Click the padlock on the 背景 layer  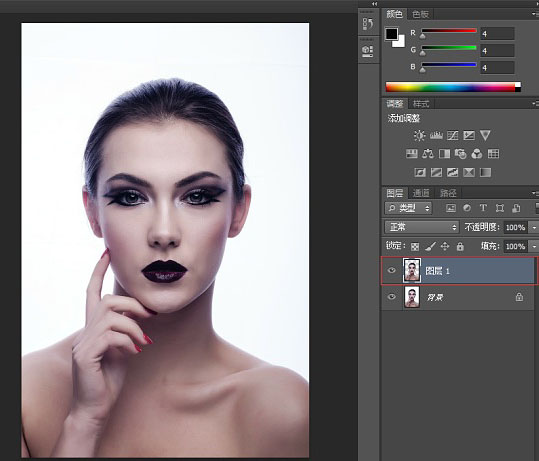point(519,297)
